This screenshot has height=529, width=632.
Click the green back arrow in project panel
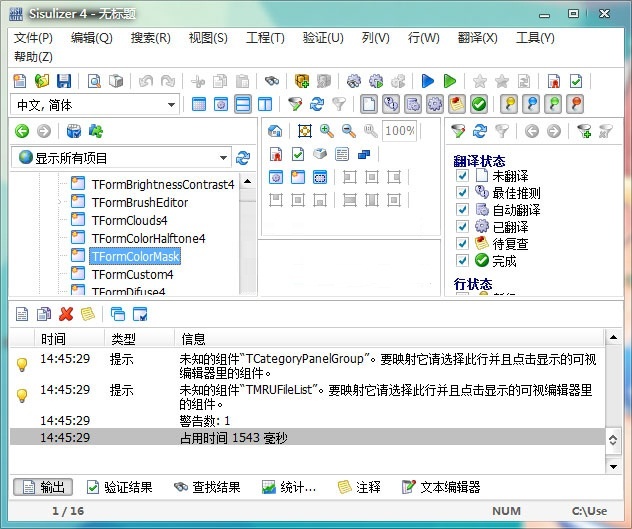pyautogui.click(x=21, y=131)
